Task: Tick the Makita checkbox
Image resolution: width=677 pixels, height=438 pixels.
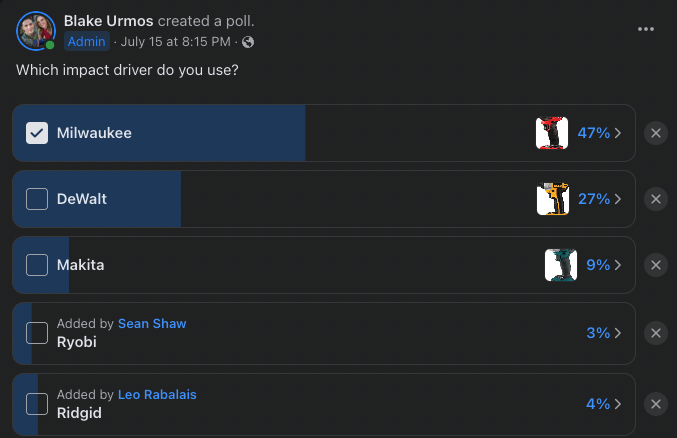Action: pos(37,265)
